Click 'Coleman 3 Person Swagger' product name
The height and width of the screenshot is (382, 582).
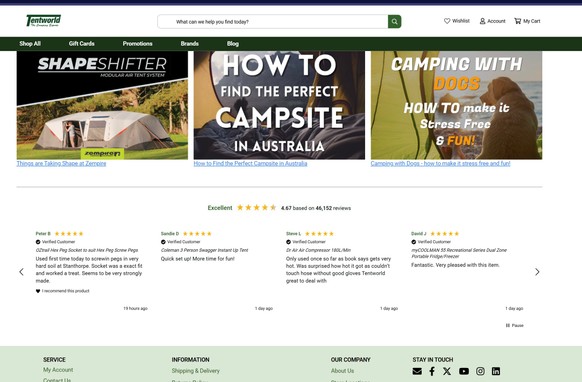click(205, 250)
